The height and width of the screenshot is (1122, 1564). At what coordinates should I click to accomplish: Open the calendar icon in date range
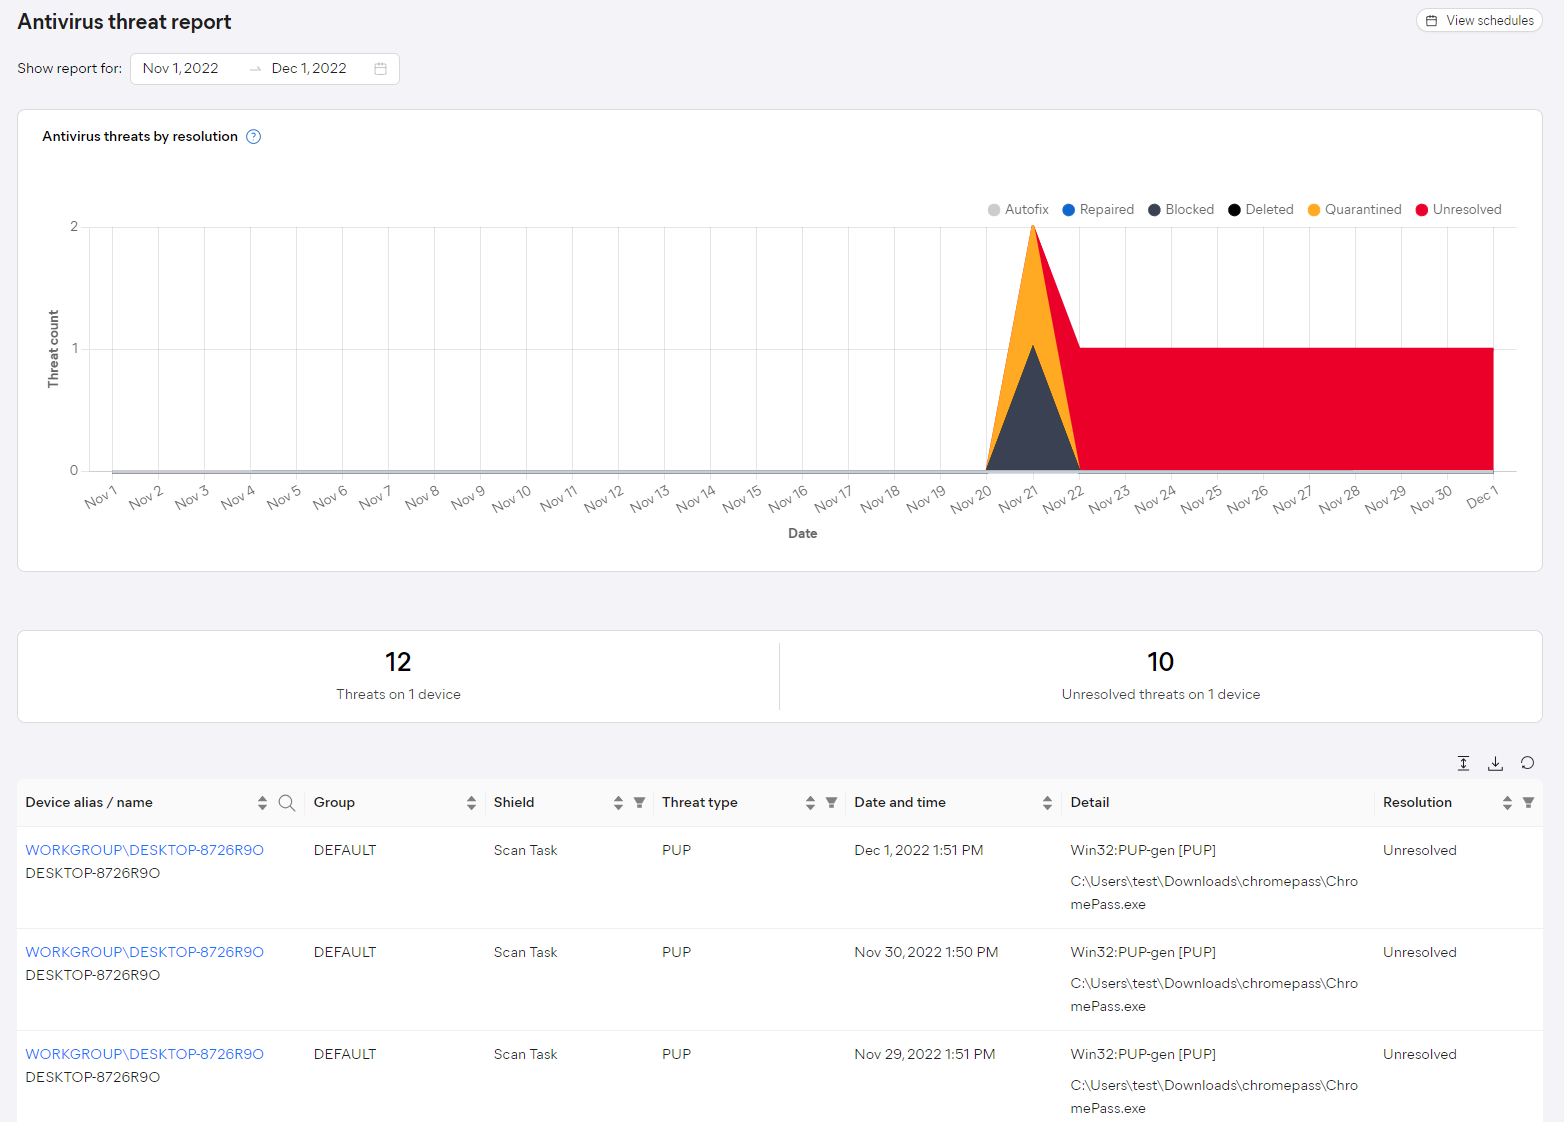point(380,69)
